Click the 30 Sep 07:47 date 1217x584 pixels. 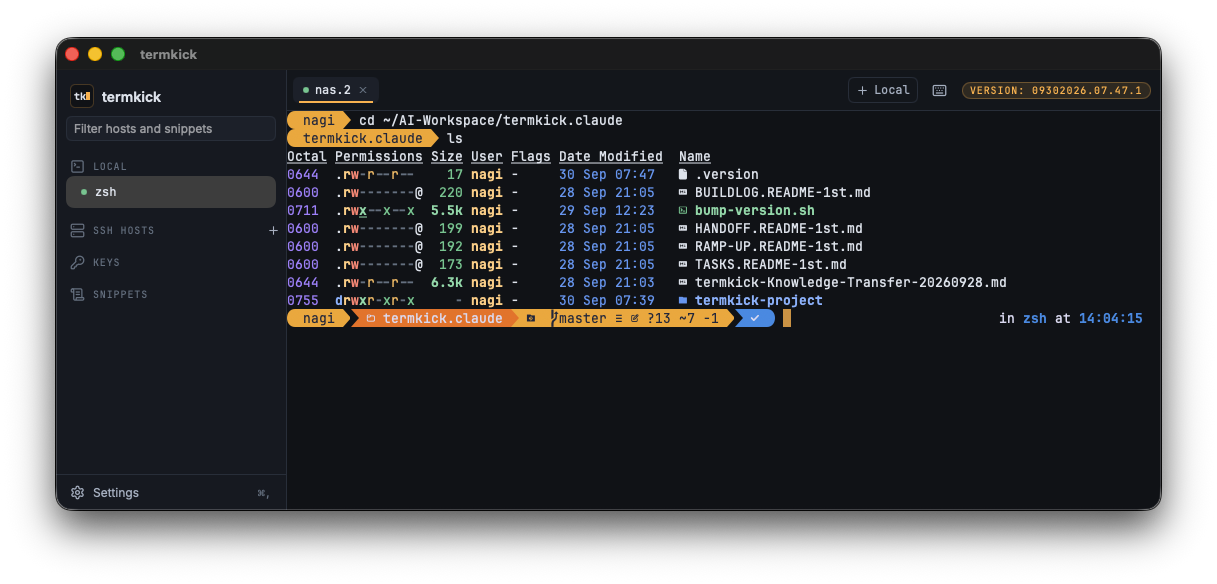pos(607,174)
